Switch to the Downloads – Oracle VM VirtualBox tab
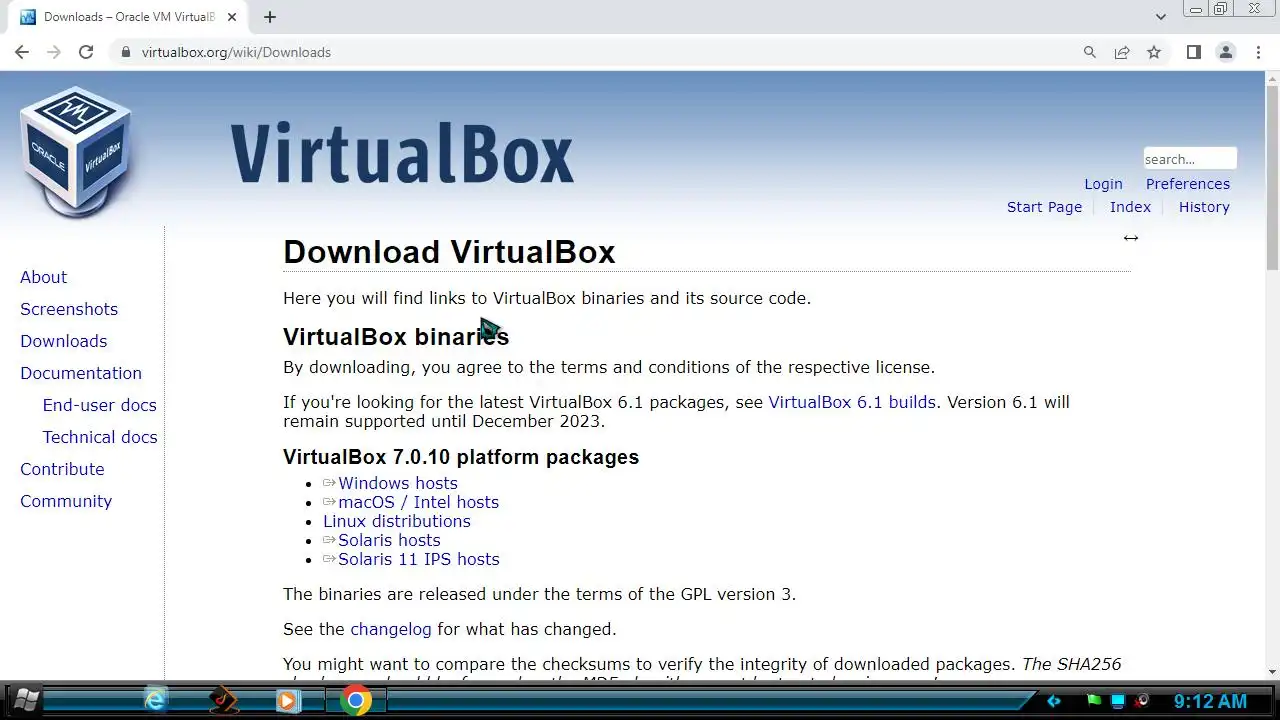 (x=128, y=17)
